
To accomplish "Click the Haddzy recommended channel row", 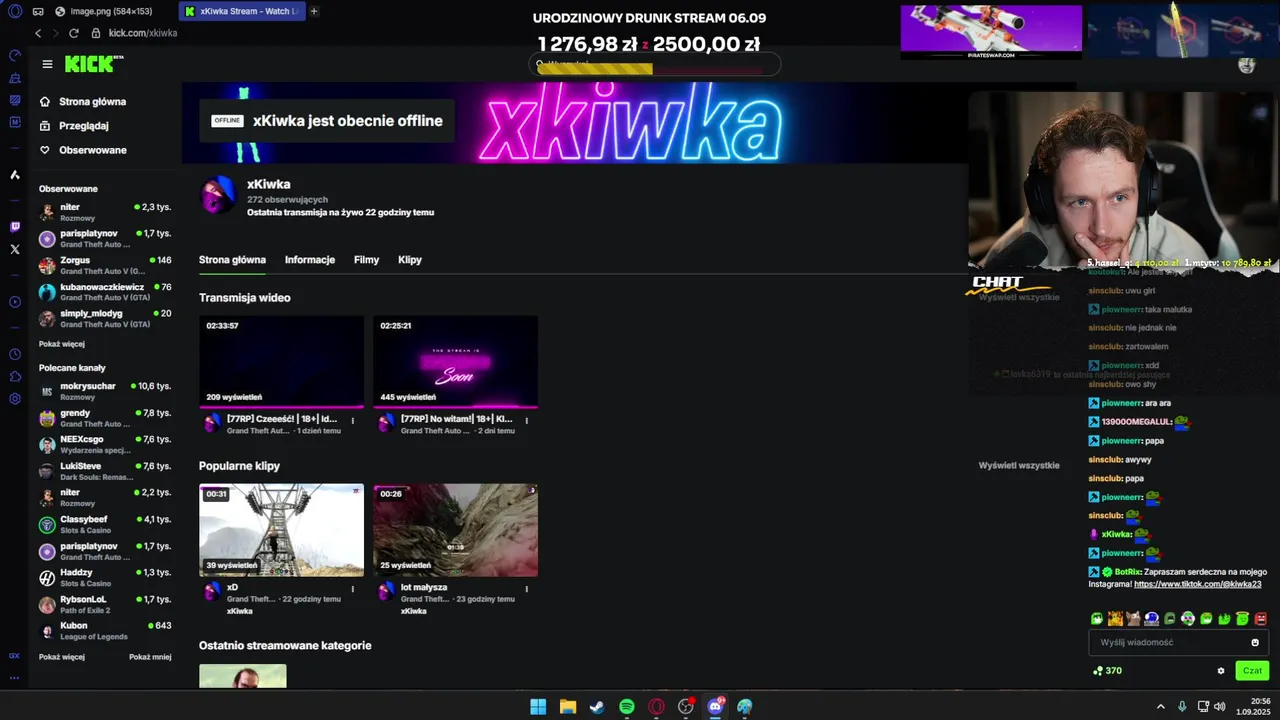I will click(x=105, y=578).
